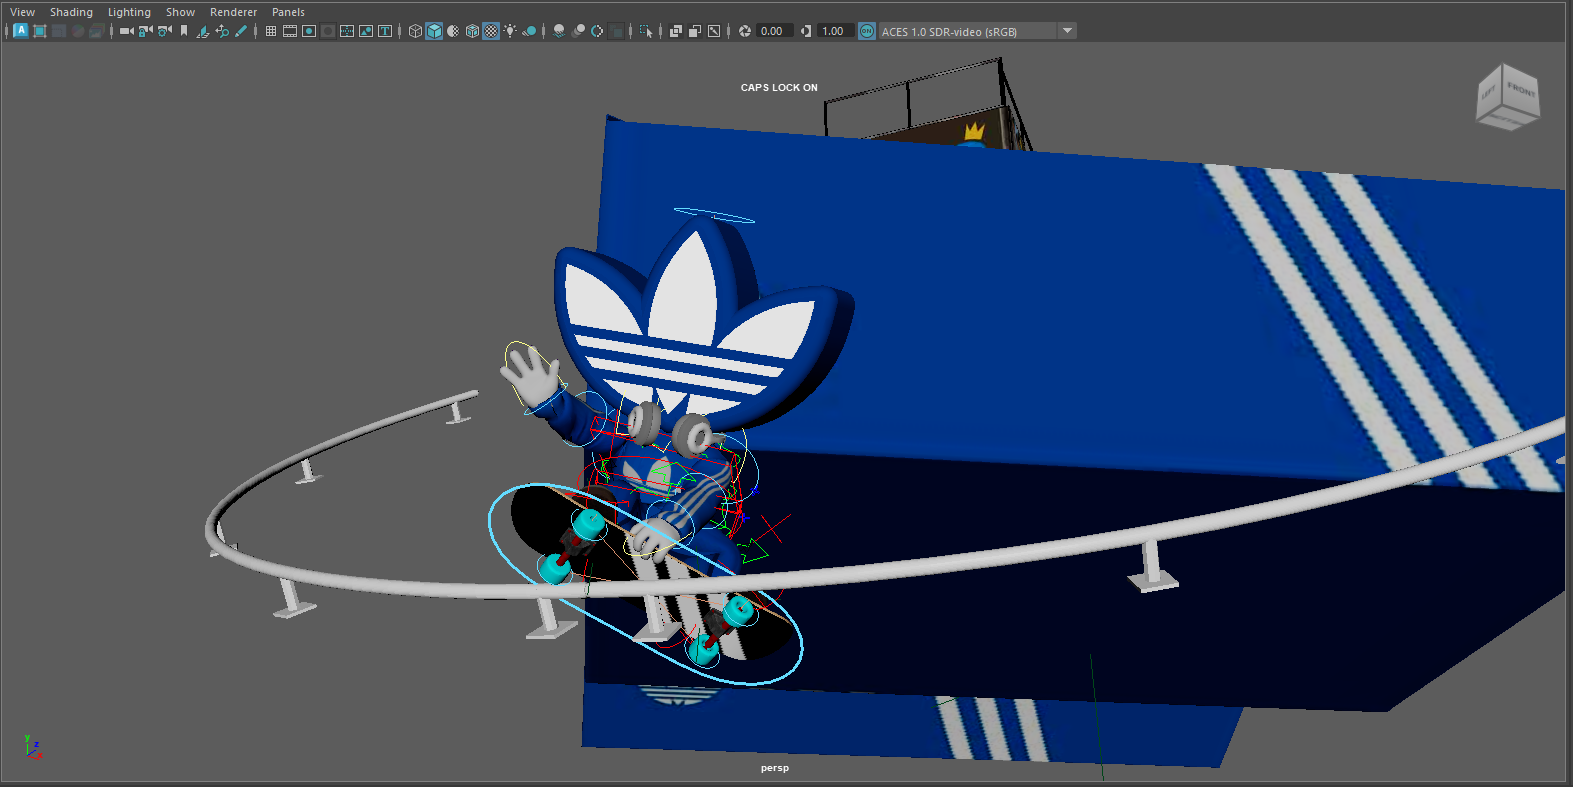Toggle the Textured display checker icon
The width and height of the screenshot is (1573, 787).
(x=491, y=31)
